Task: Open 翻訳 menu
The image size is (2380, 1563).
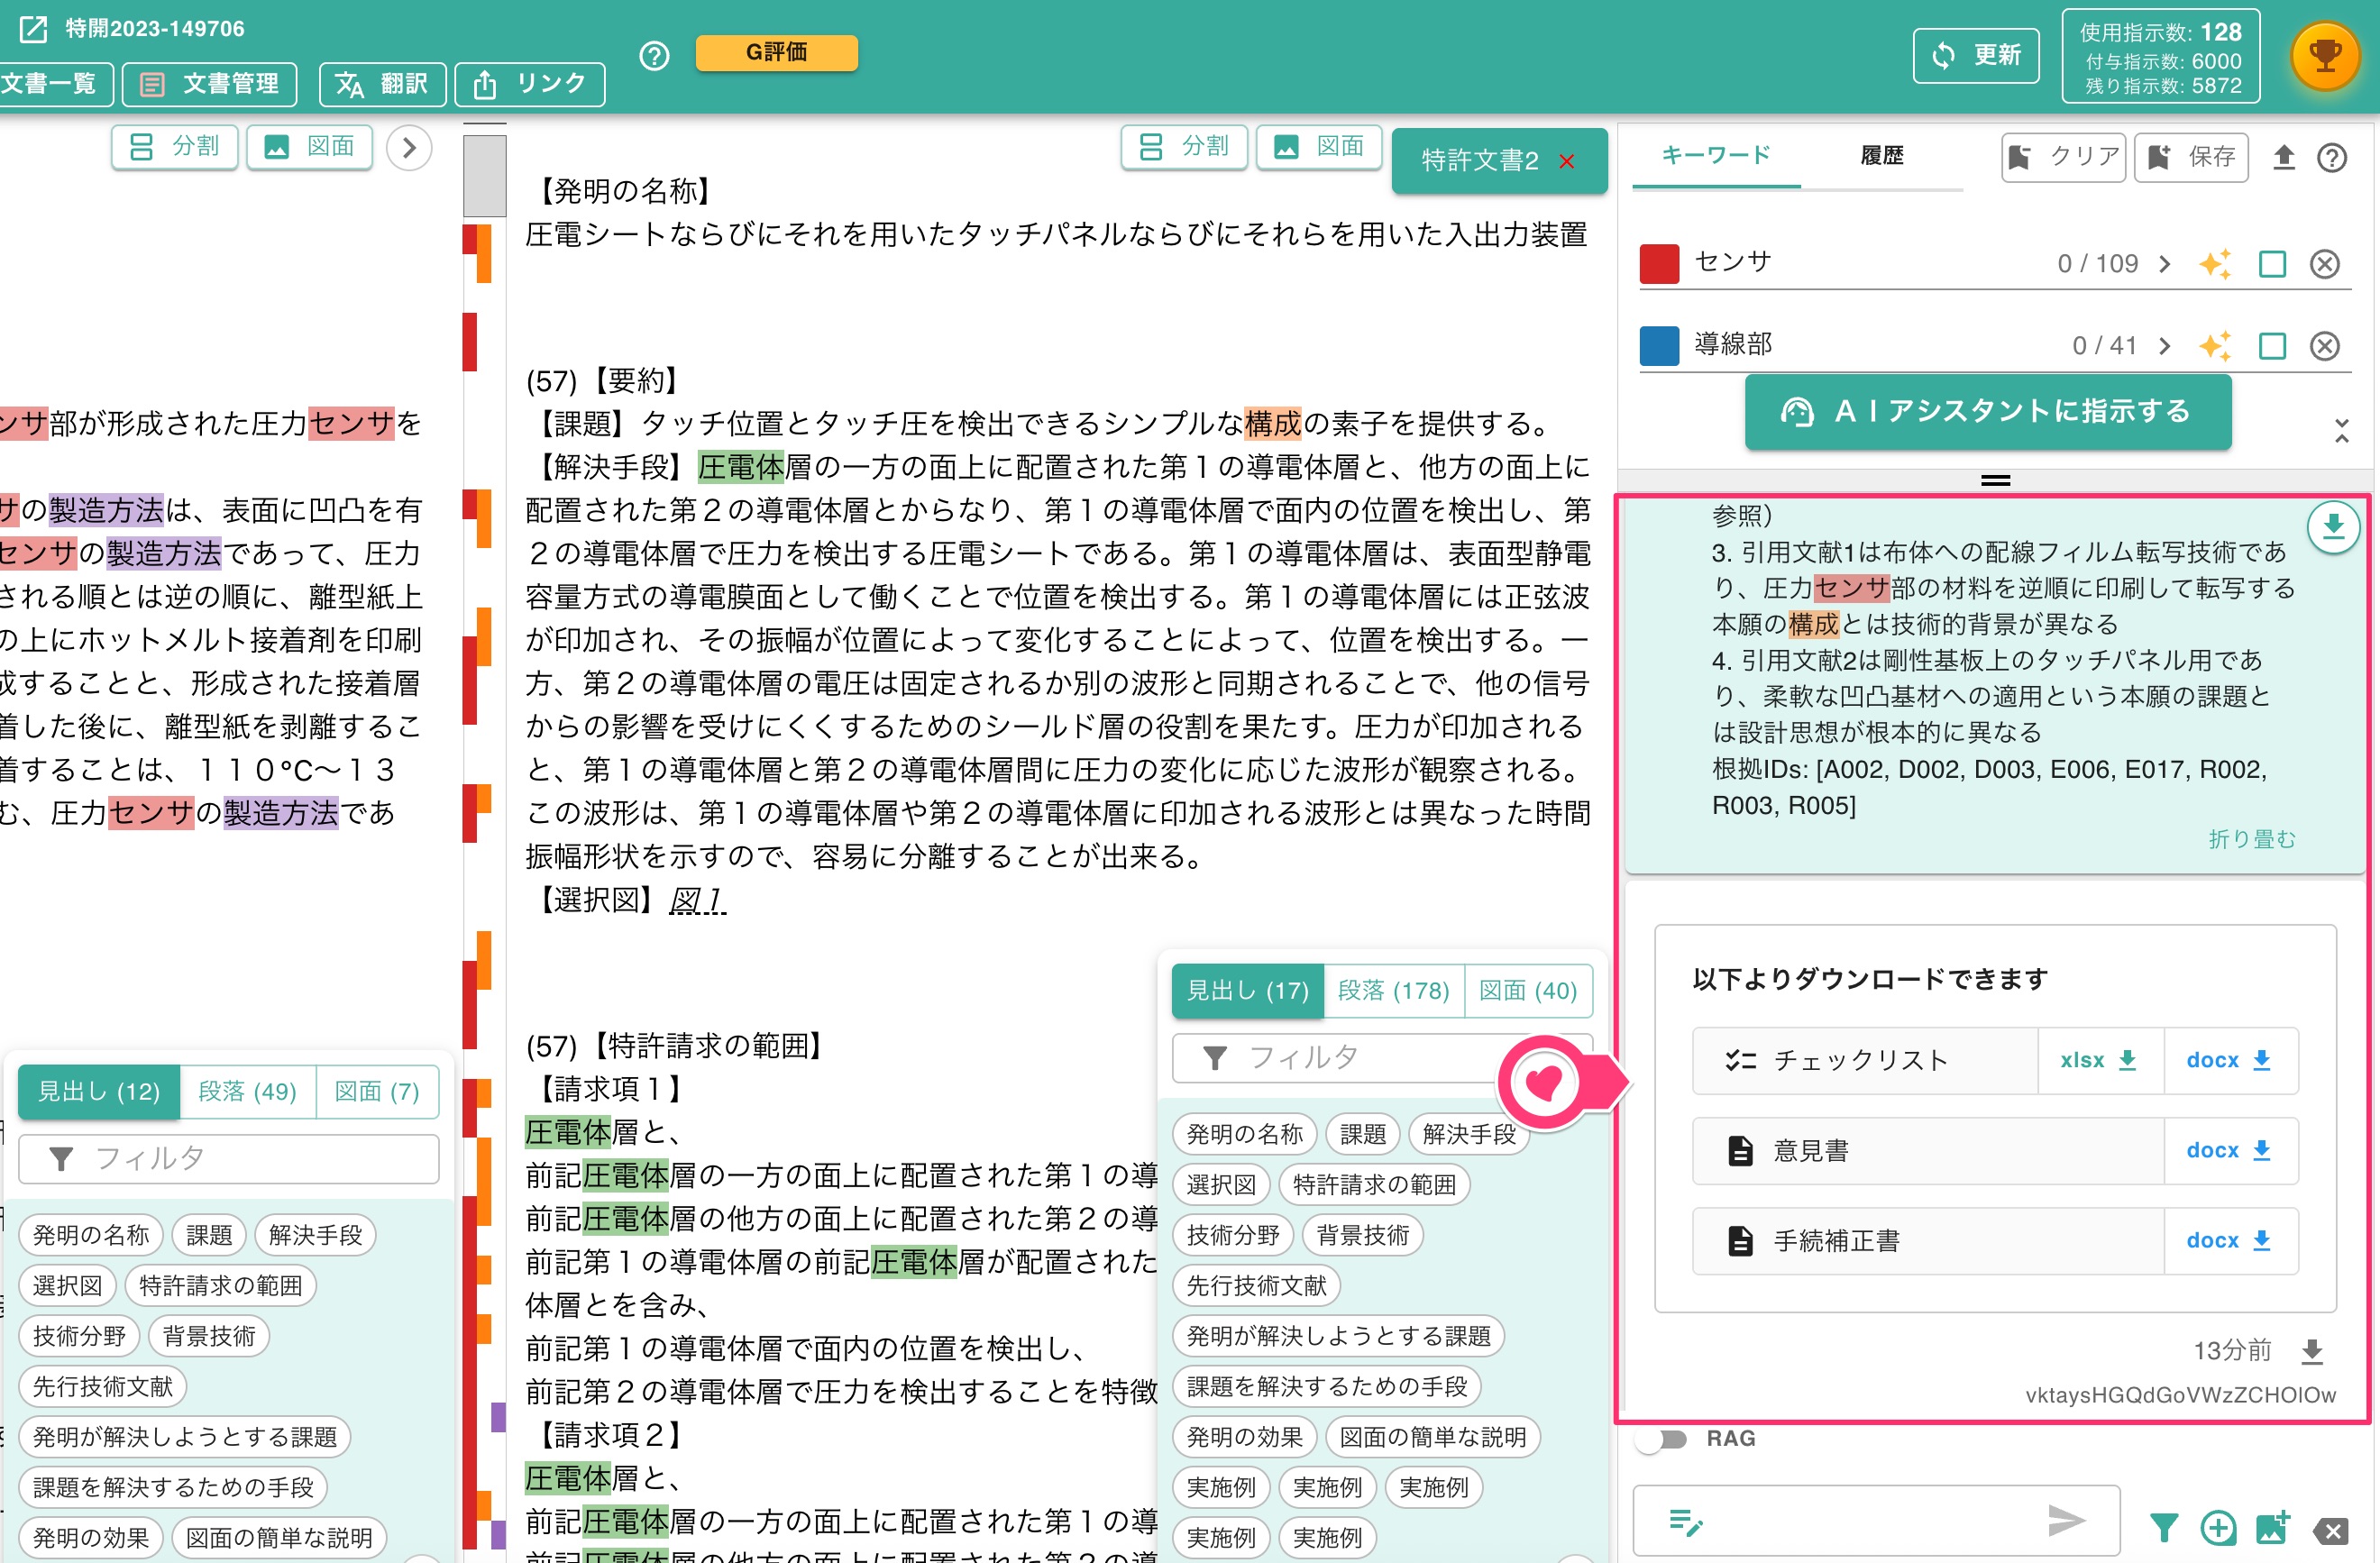Action: [382, 84]
